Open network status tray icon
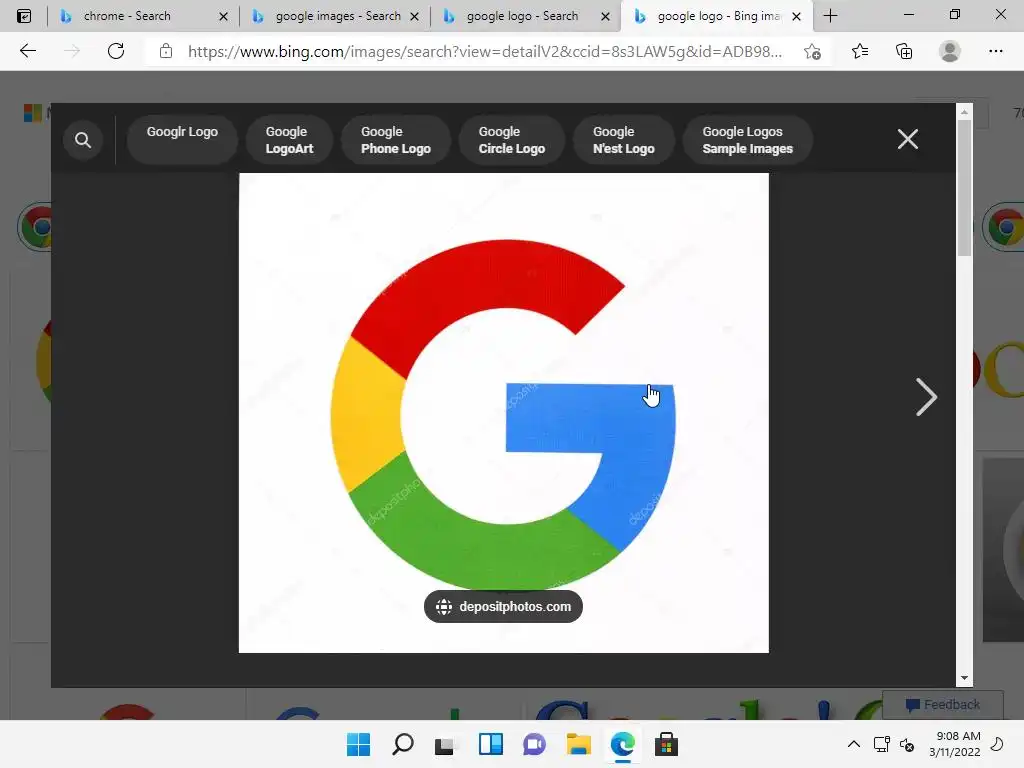The width and height of the screenshot is (1024, 768). [x=882, y=744]
